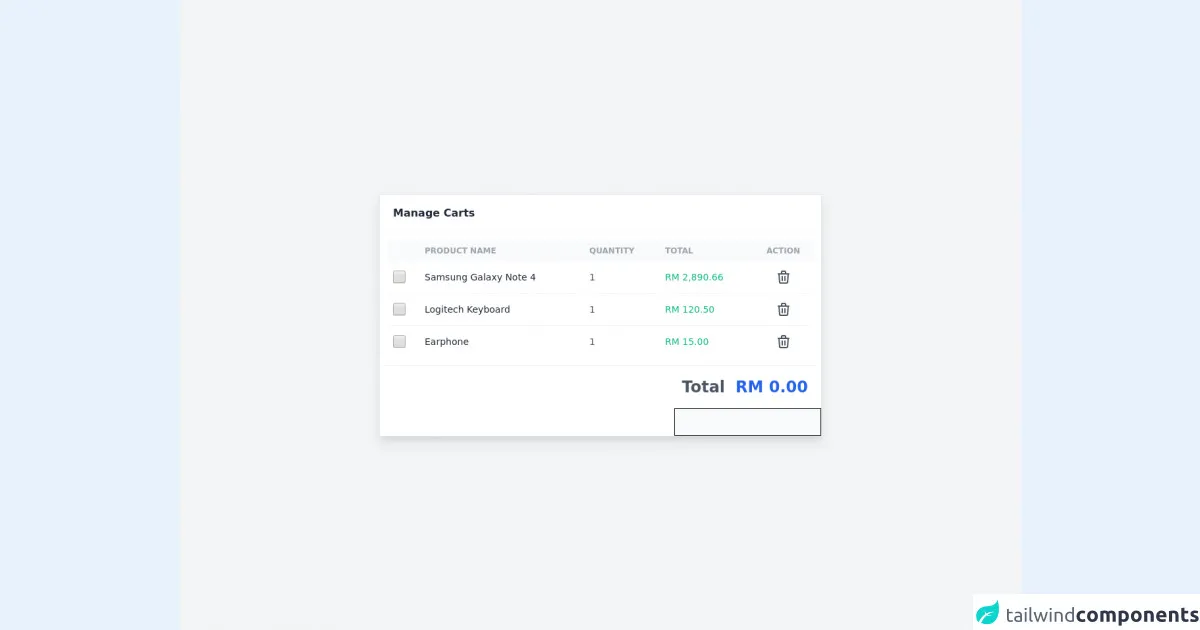1200x630 pixels.
Task: Click the Samsung Galaxy Note 4 name
Action: point(480,277)
